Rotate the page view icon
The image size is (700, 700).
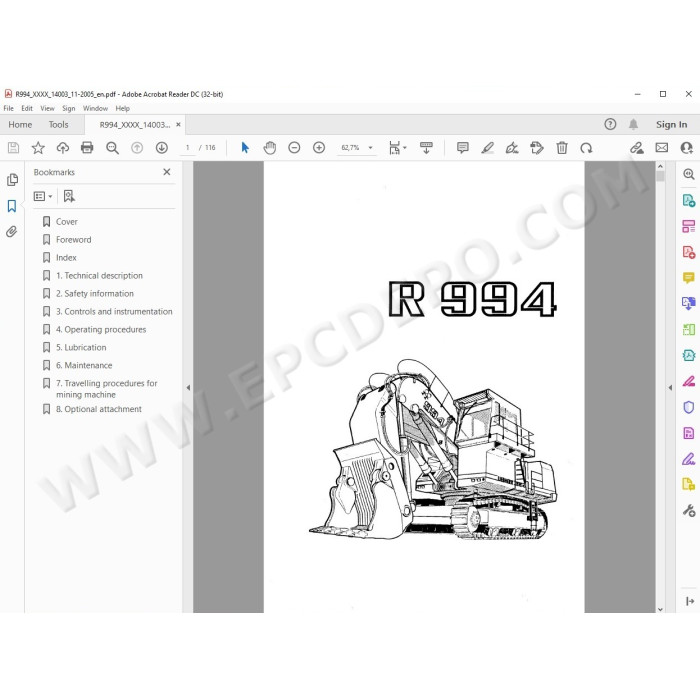[586, 148]
